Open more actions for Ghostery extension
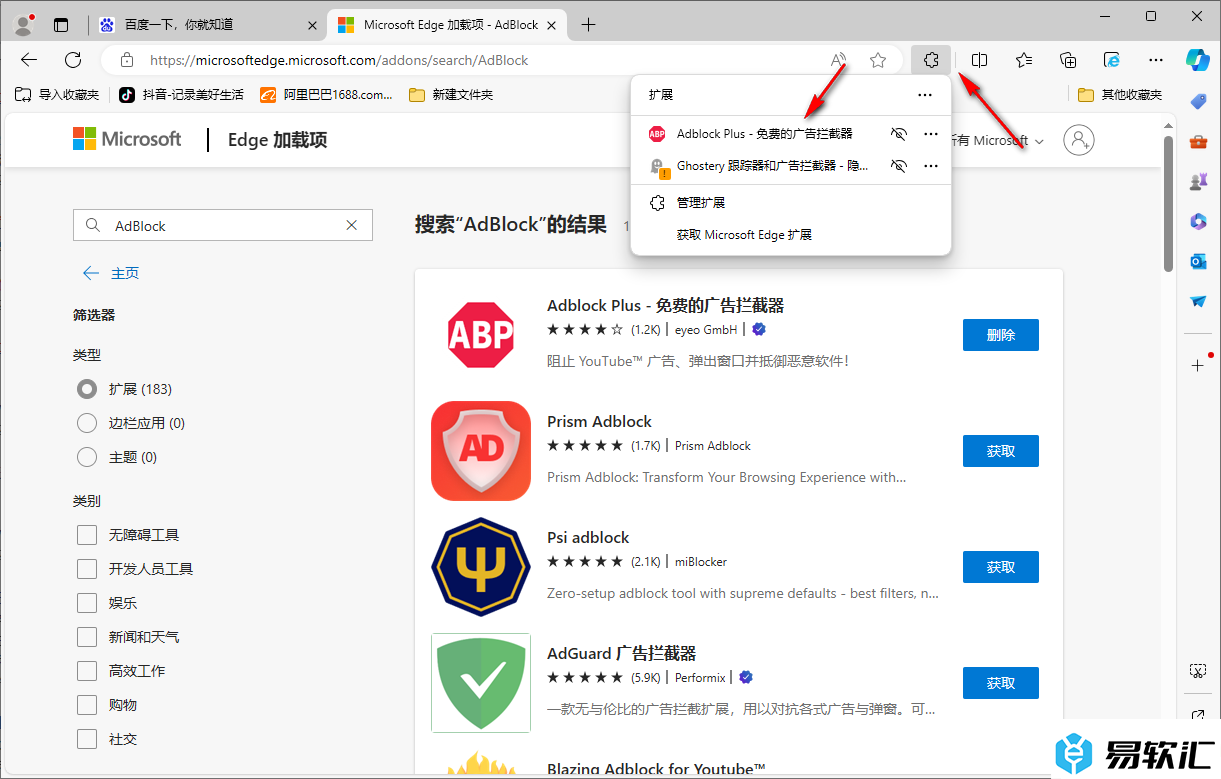Screen dimensions: 1221x779 click(x=931, y=166)
